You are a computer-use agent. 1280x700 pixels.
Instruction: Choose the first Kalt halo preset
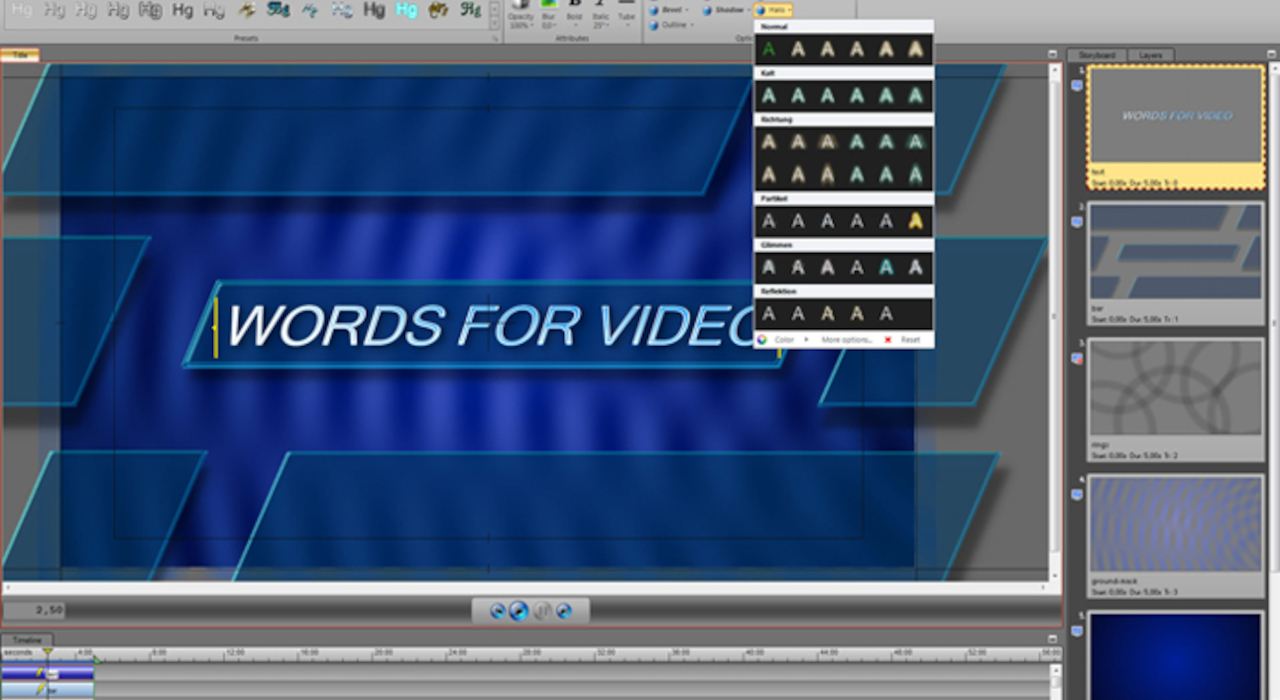768,96
